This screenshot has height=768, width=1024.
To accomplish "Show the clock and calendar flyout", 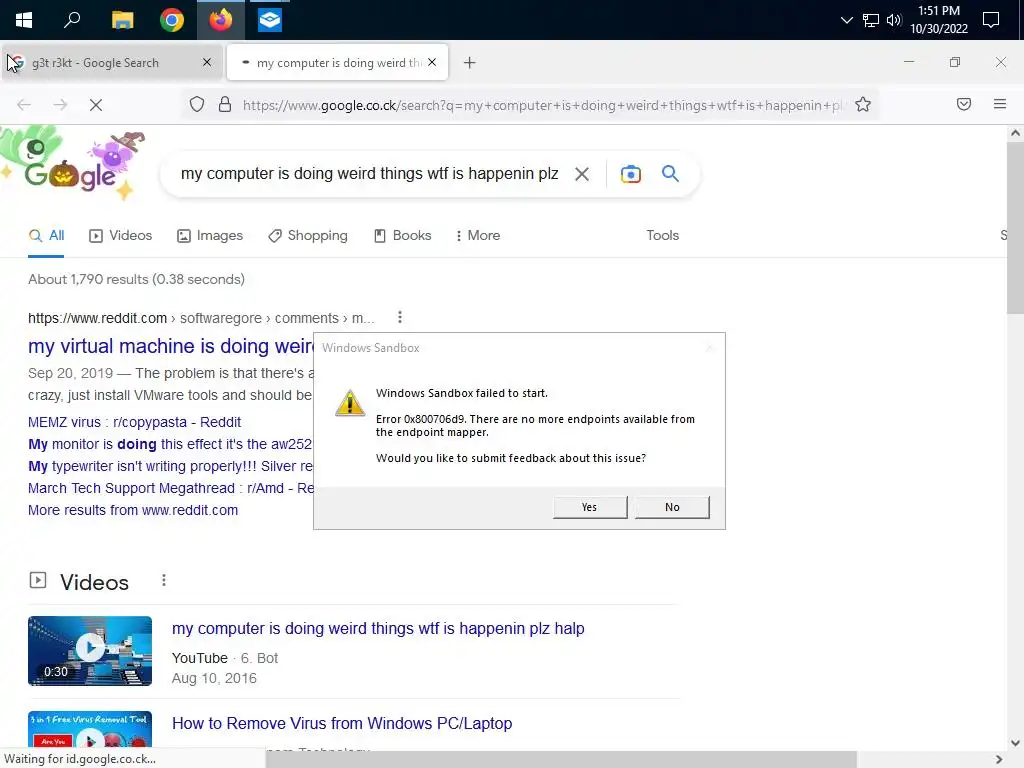I will pyautogui.click(x=938, y=20).
